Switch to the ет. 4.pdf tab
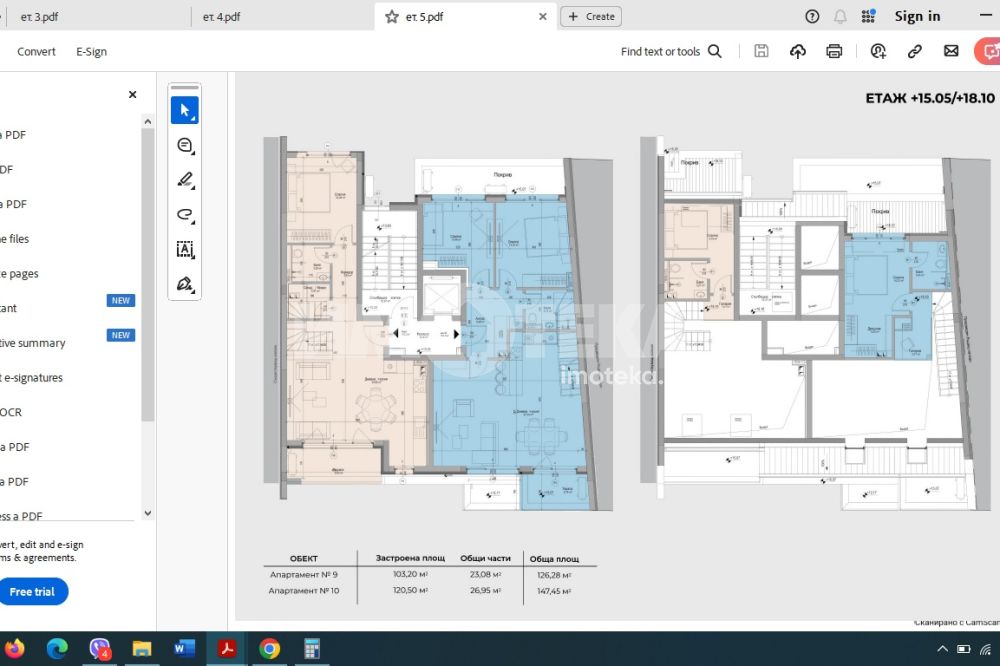Viewport: 1000px width, 666px height. [x=221, y=17]
